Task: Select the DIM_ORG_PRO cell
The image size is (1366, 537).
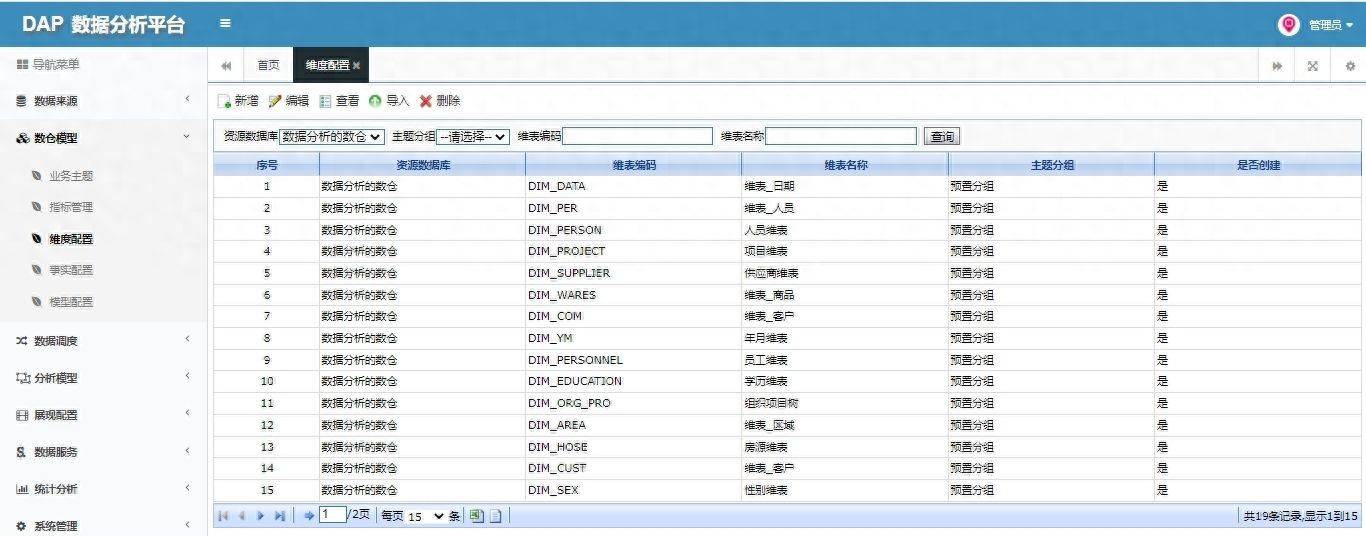Action: tap(634, 403)
